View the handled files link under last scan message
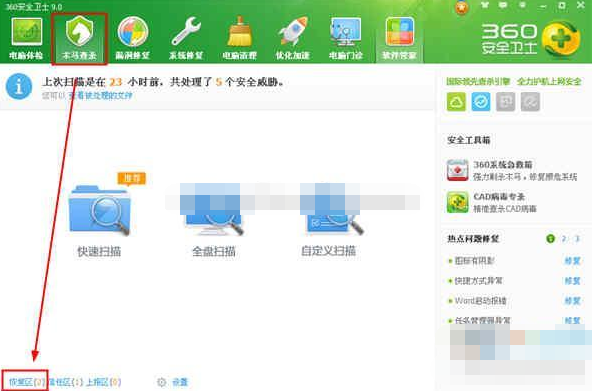Screen dimensions: 592x391 click(x=100, y=95)
